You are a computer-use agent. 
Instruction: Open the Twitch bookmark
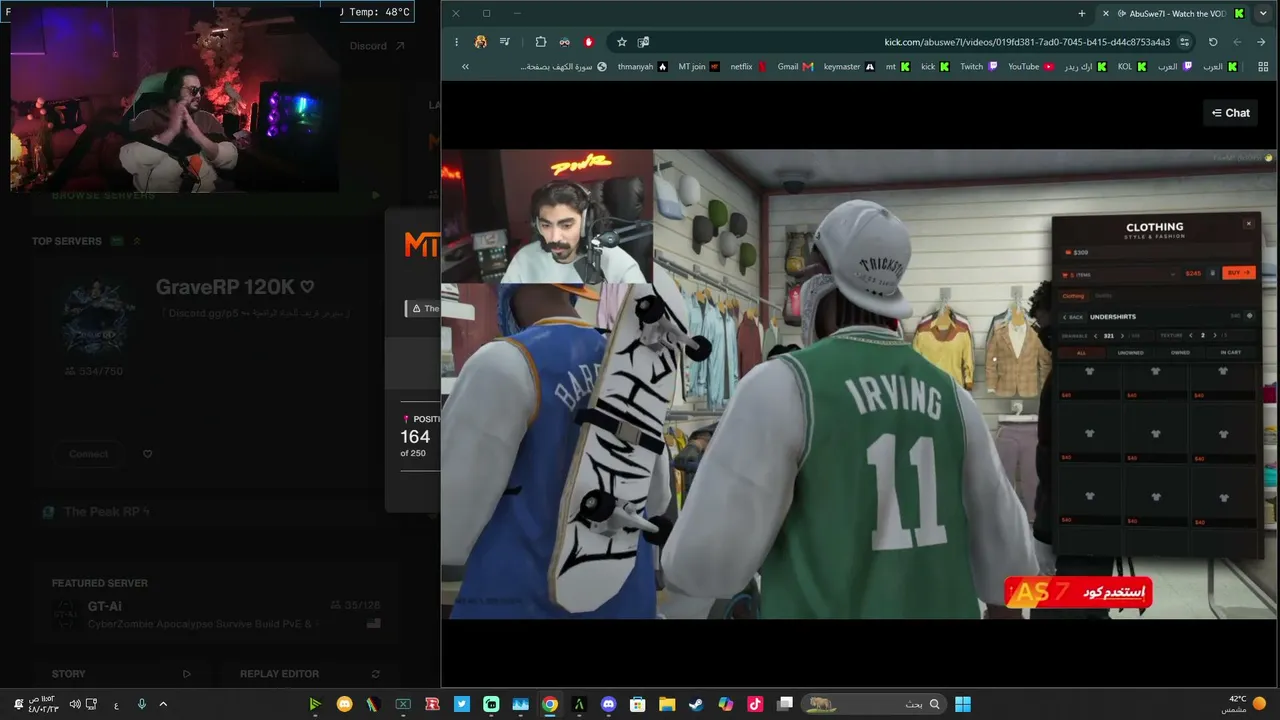tap(979, 67)
